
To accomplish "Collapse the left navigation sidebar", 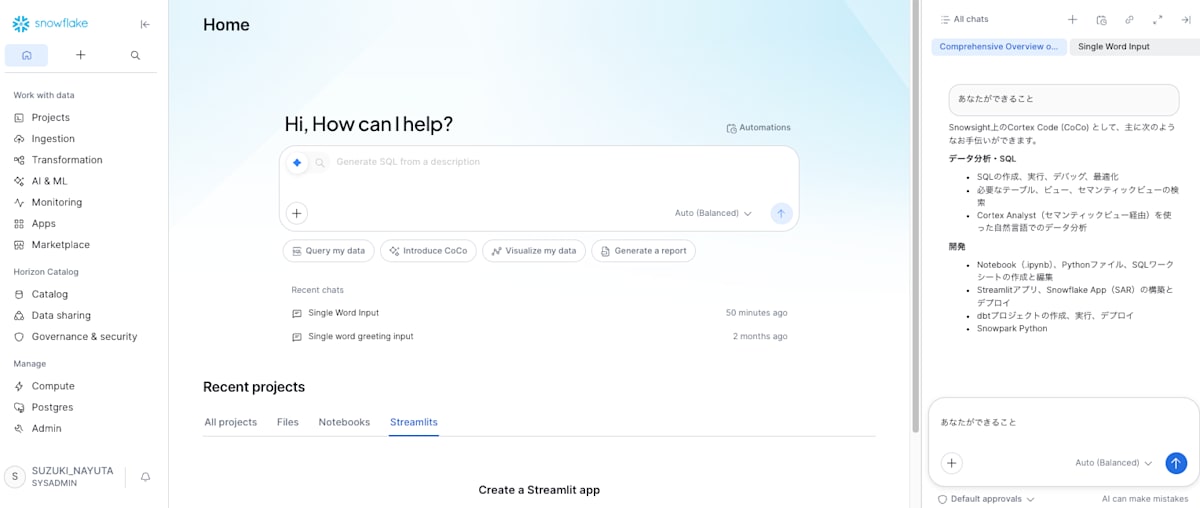I will (x=145, y=24).
